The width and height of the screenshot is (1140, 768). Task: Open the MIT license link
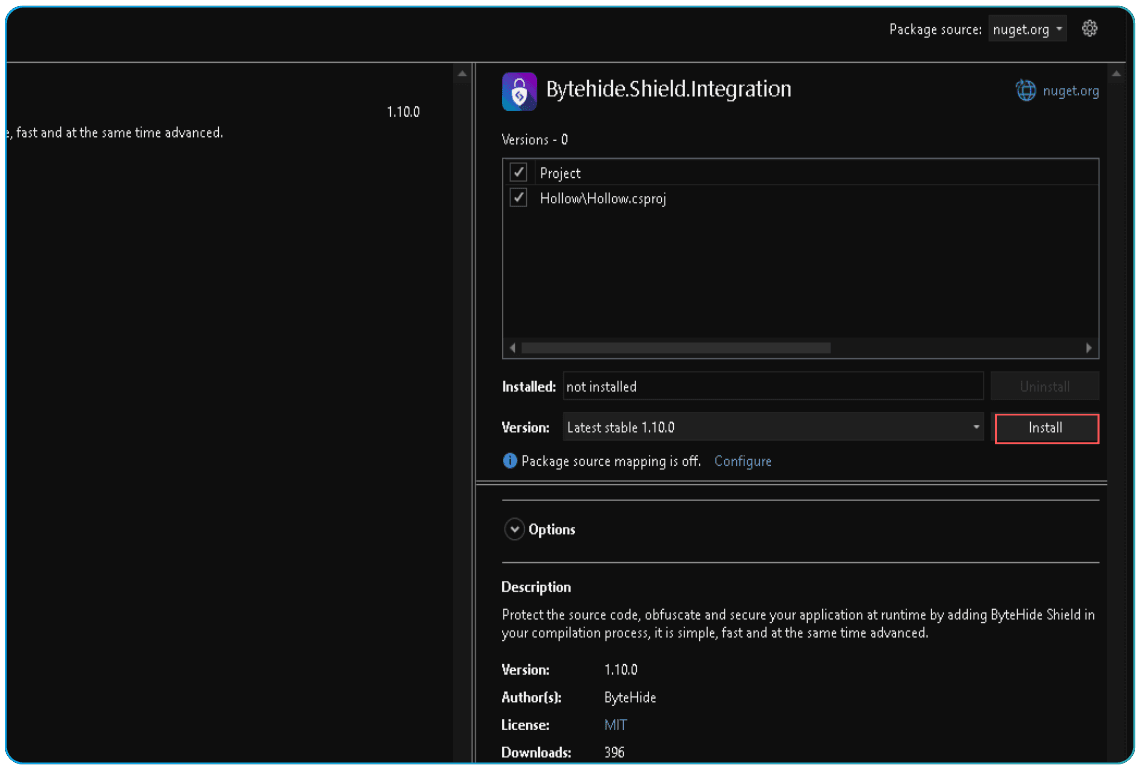coord(615,724)
